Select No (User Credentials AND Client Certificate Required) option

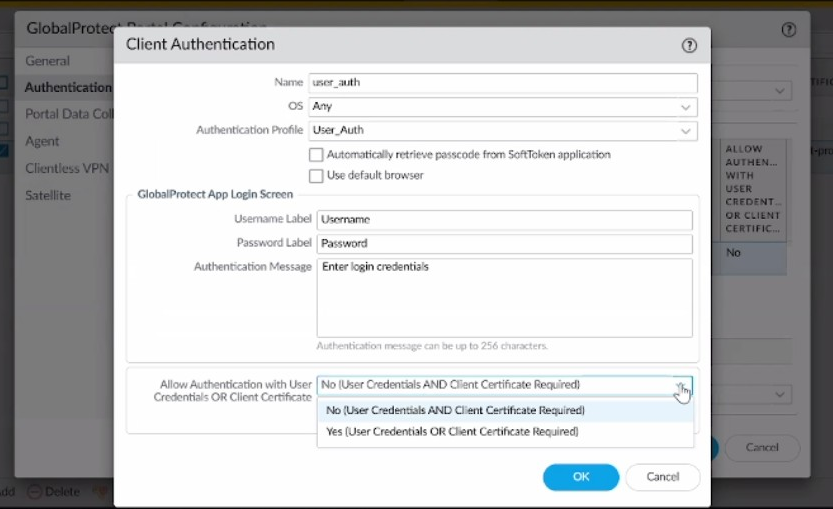[x=505, y=410]
